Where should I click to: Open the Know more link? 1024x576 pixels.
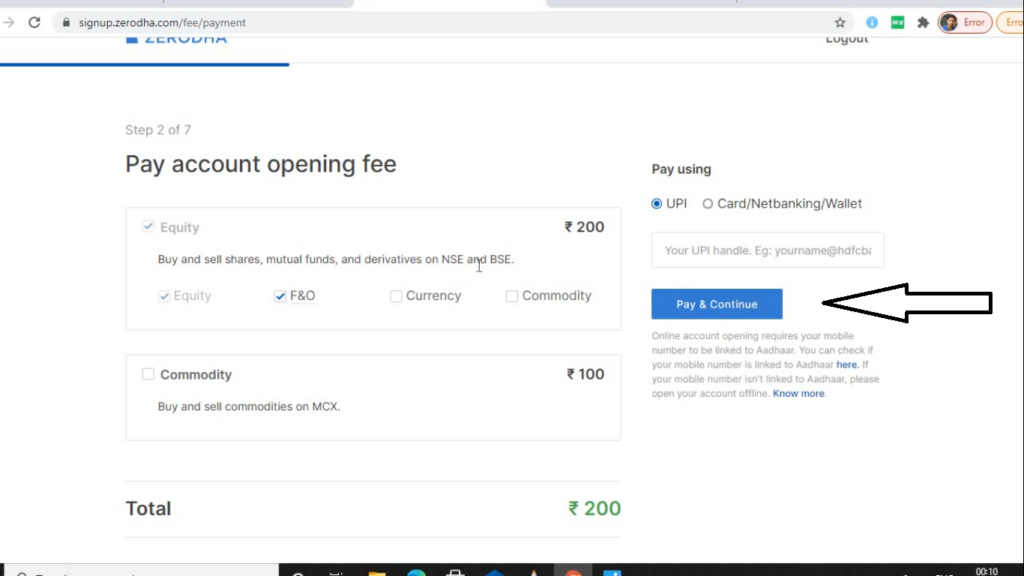tap(798, 393)
